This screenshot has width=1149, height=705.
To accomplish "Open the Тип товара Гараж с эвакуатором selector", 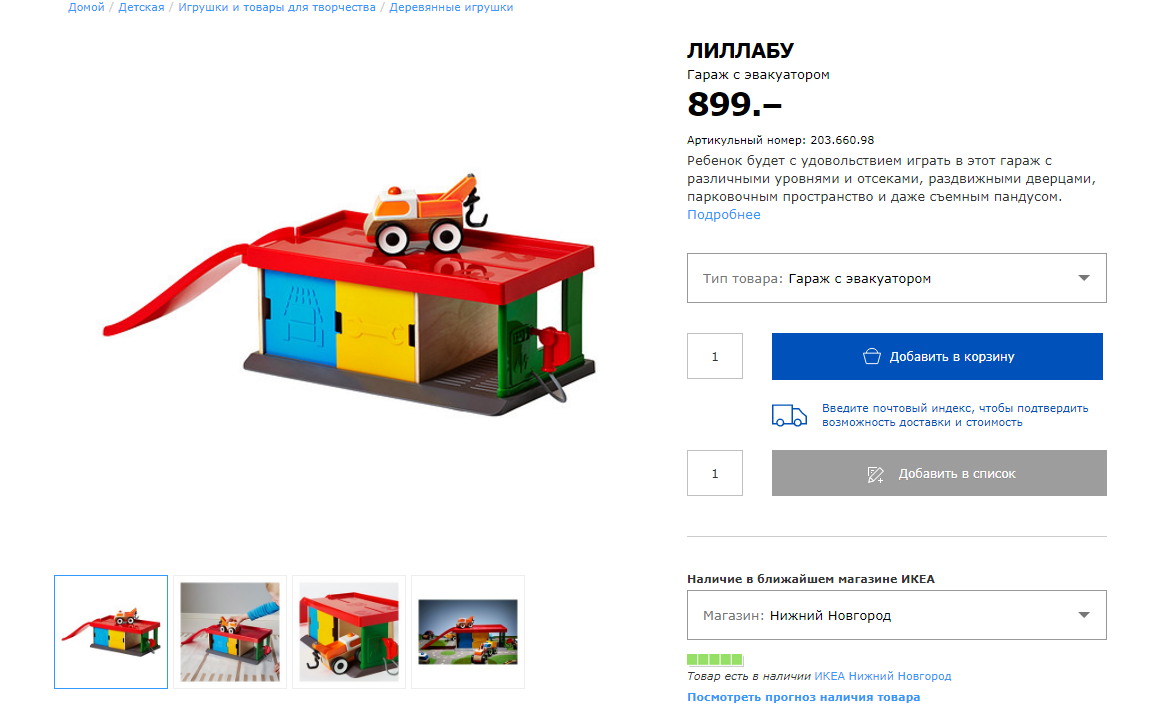I will pos(896,278).
